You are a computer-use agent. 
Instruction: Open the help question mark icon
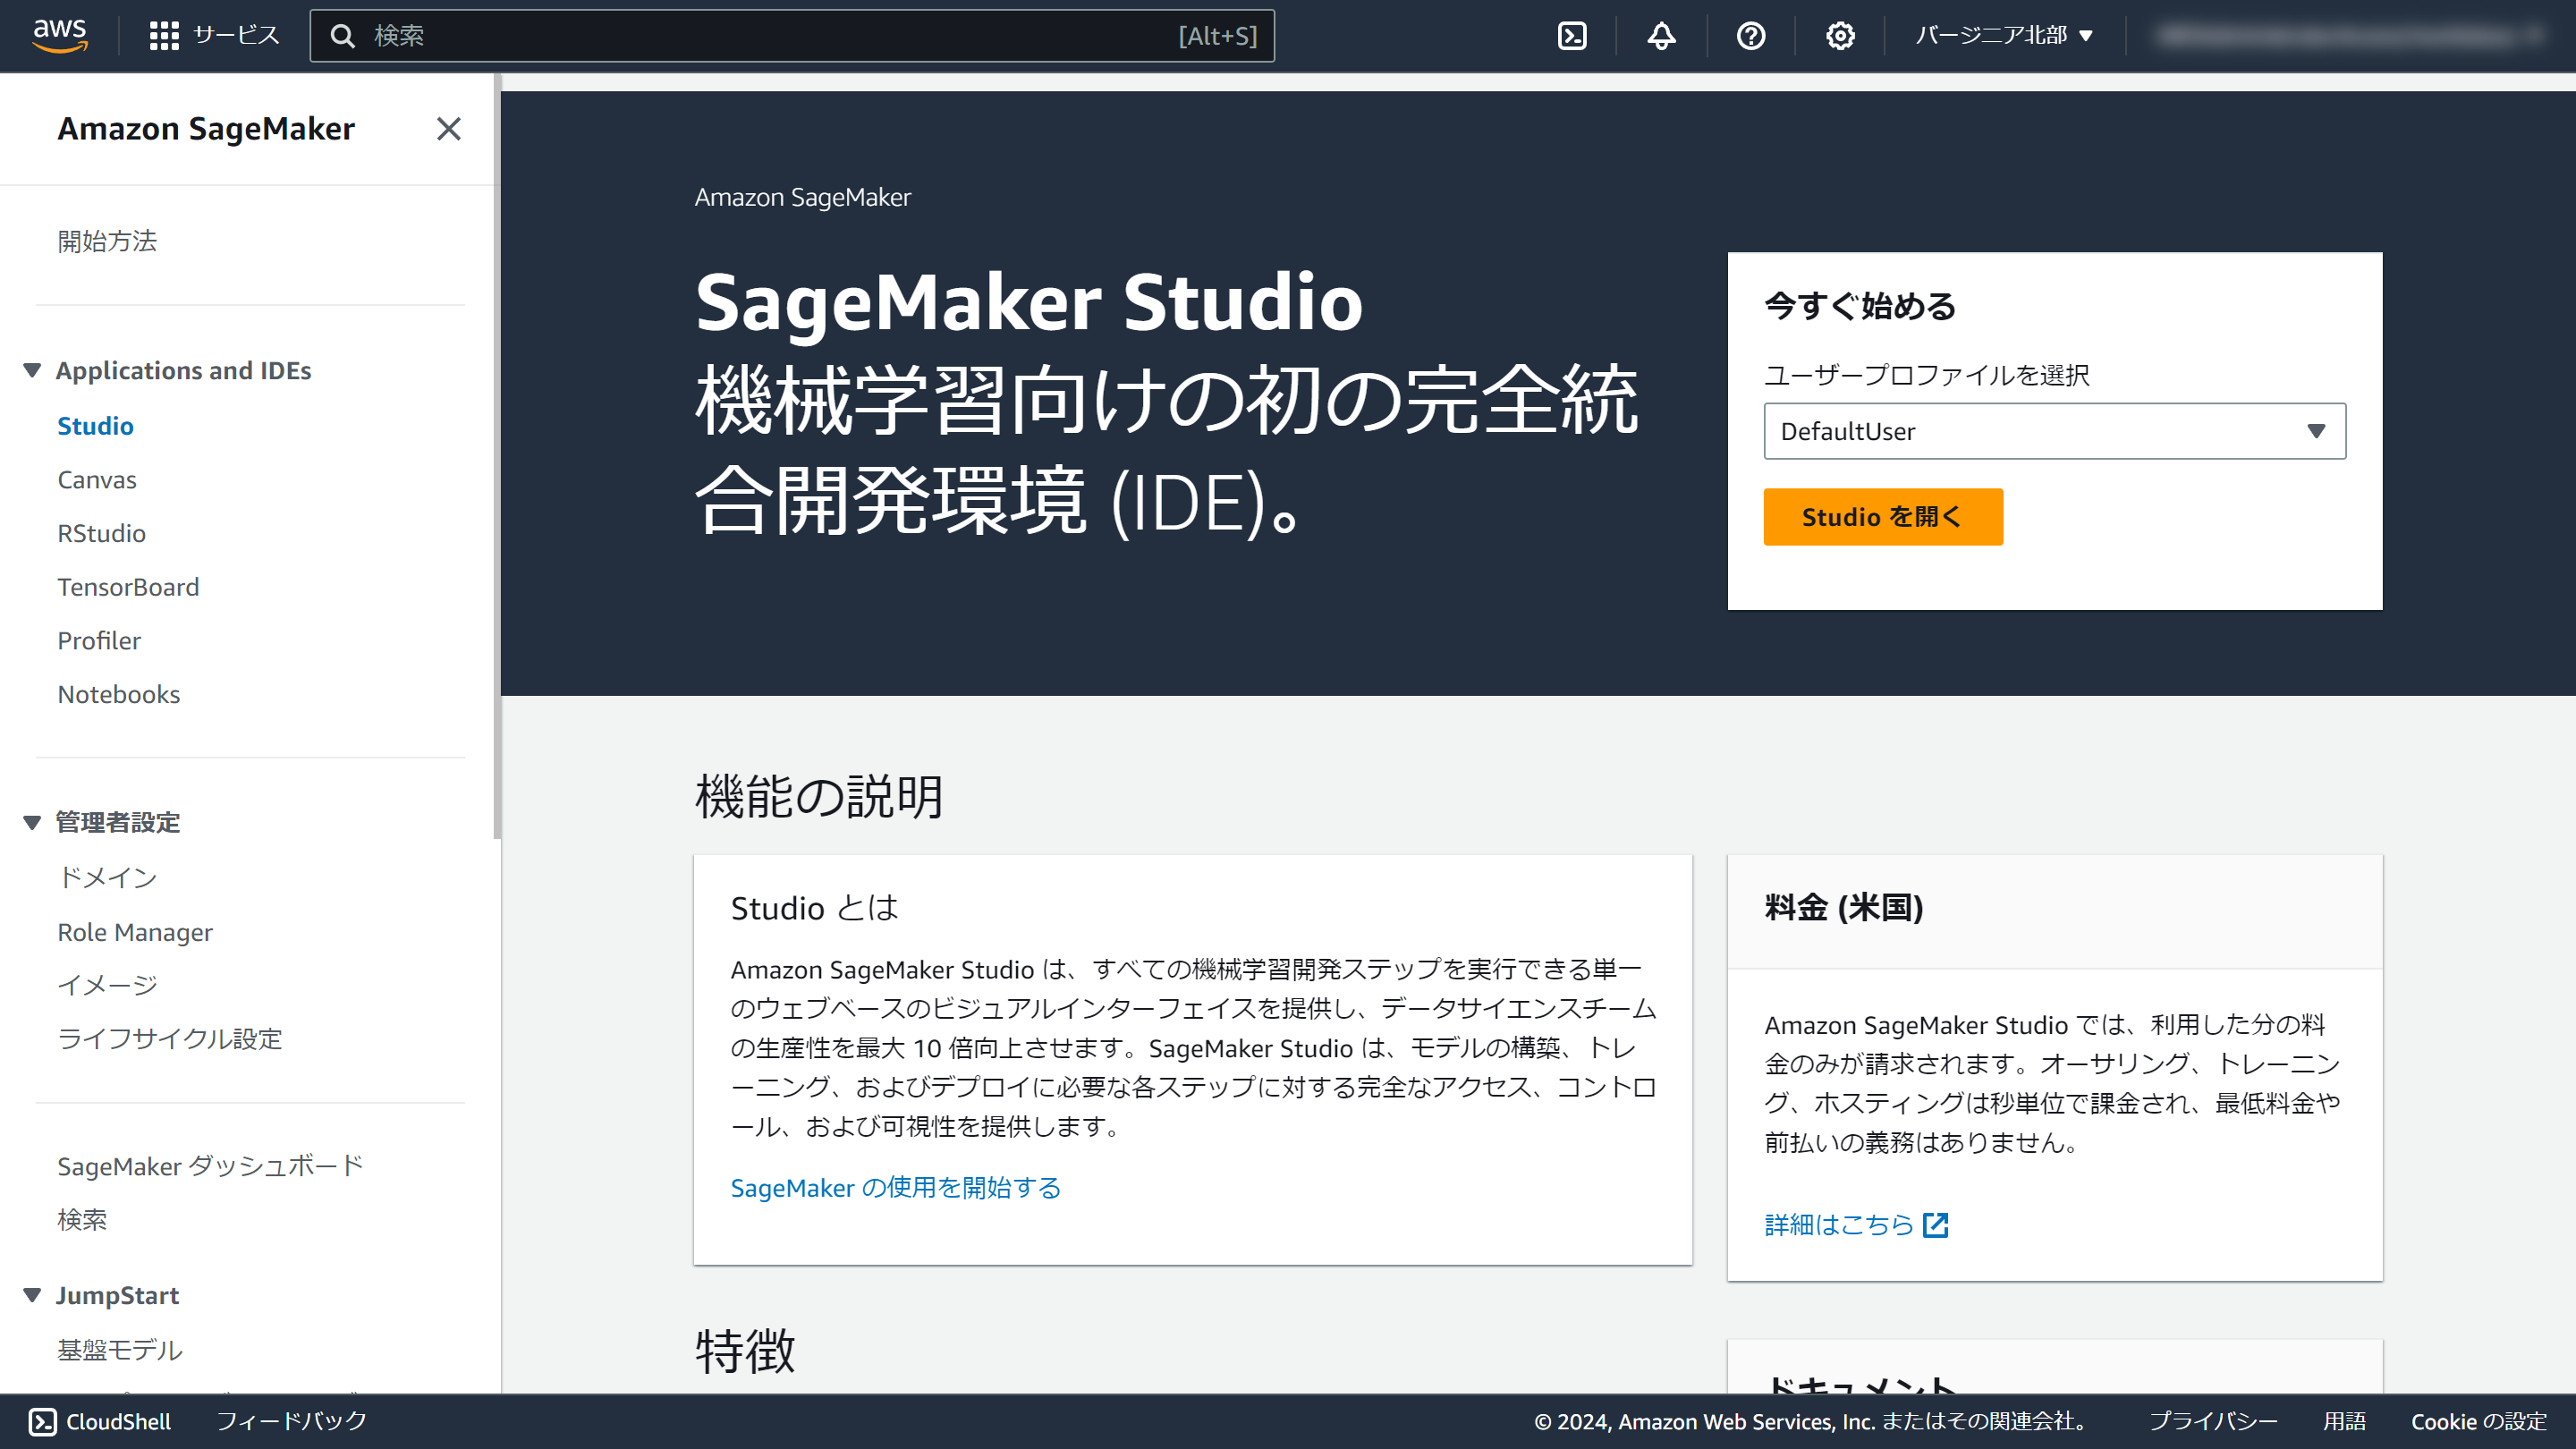point(1750,35)
